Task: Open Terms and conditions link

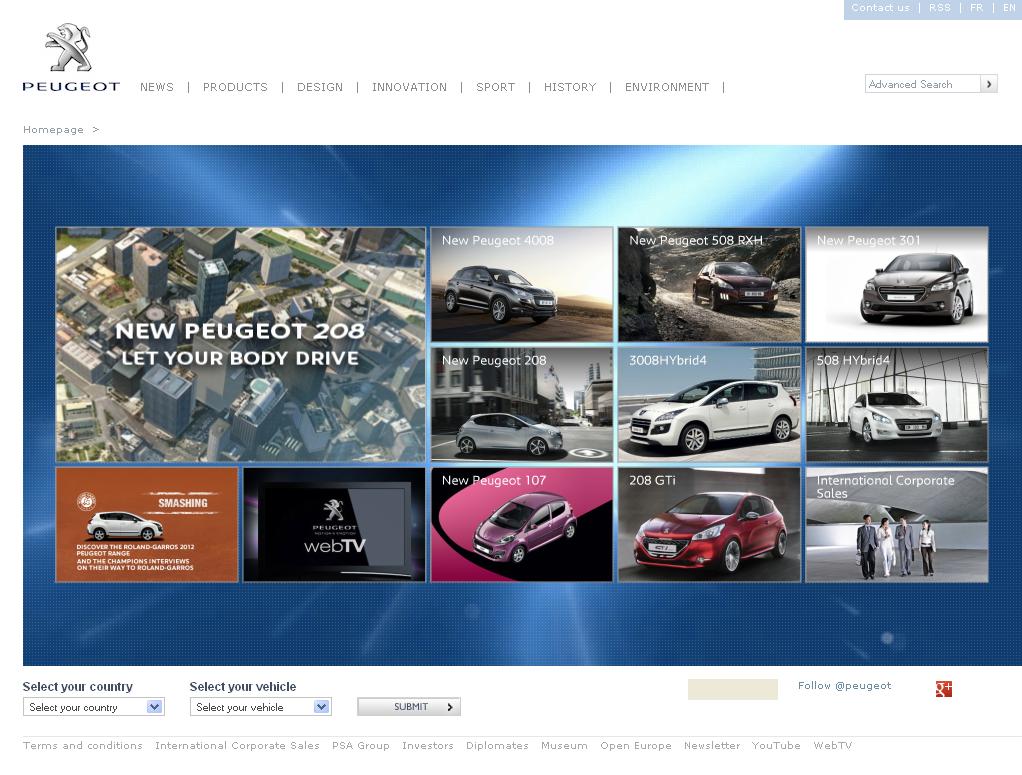Action: [83, 746]
